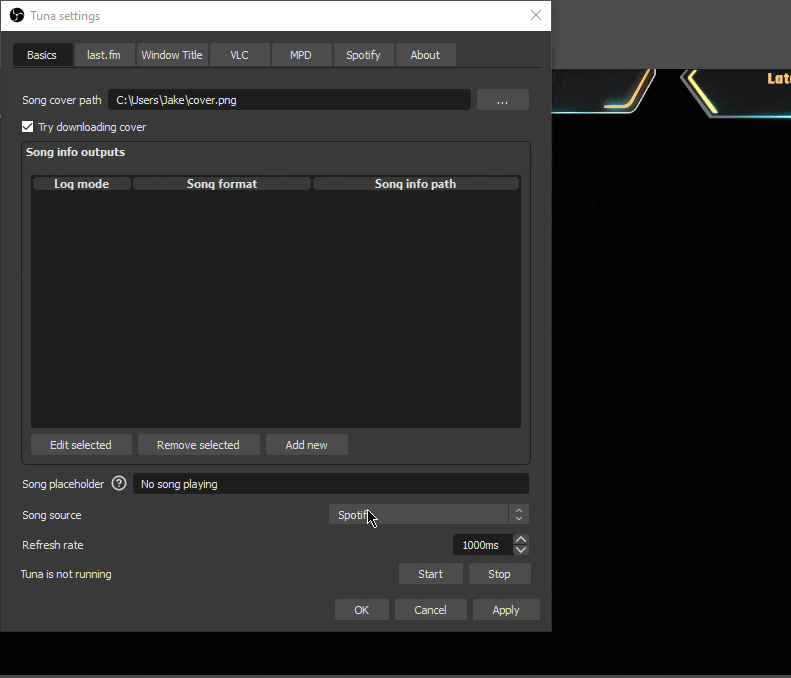
Task: Open the Basics tab
Action: pos(42,55)
